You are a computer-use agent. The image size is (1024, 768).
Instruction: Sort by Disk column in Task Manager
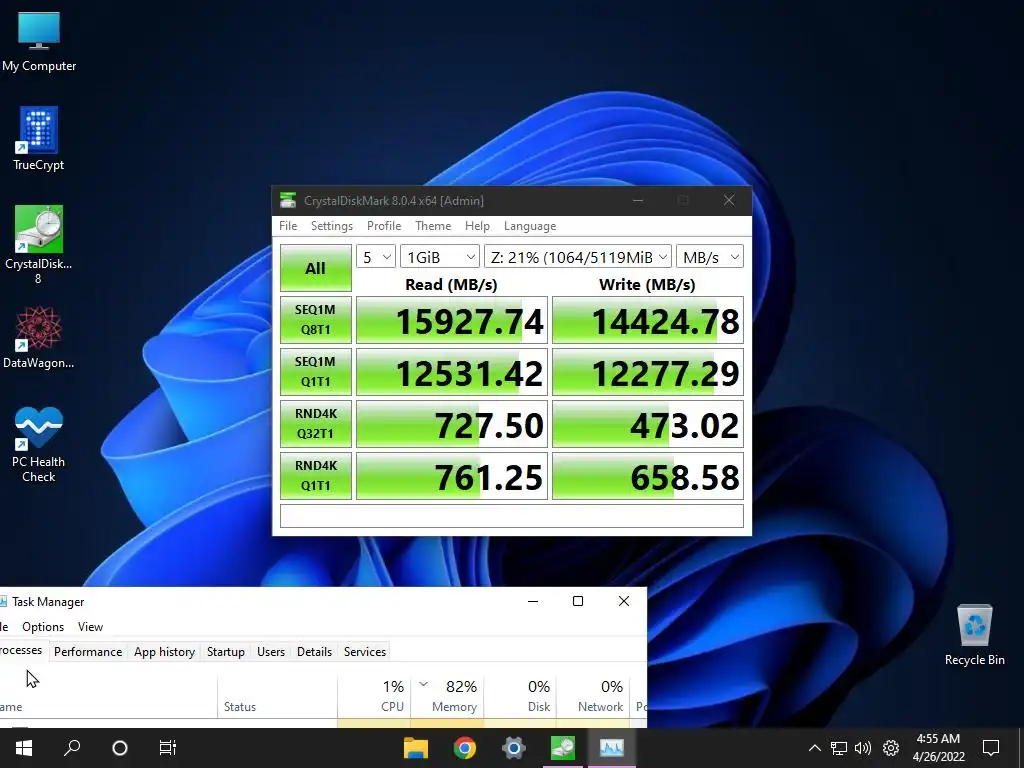click(520, 696)
